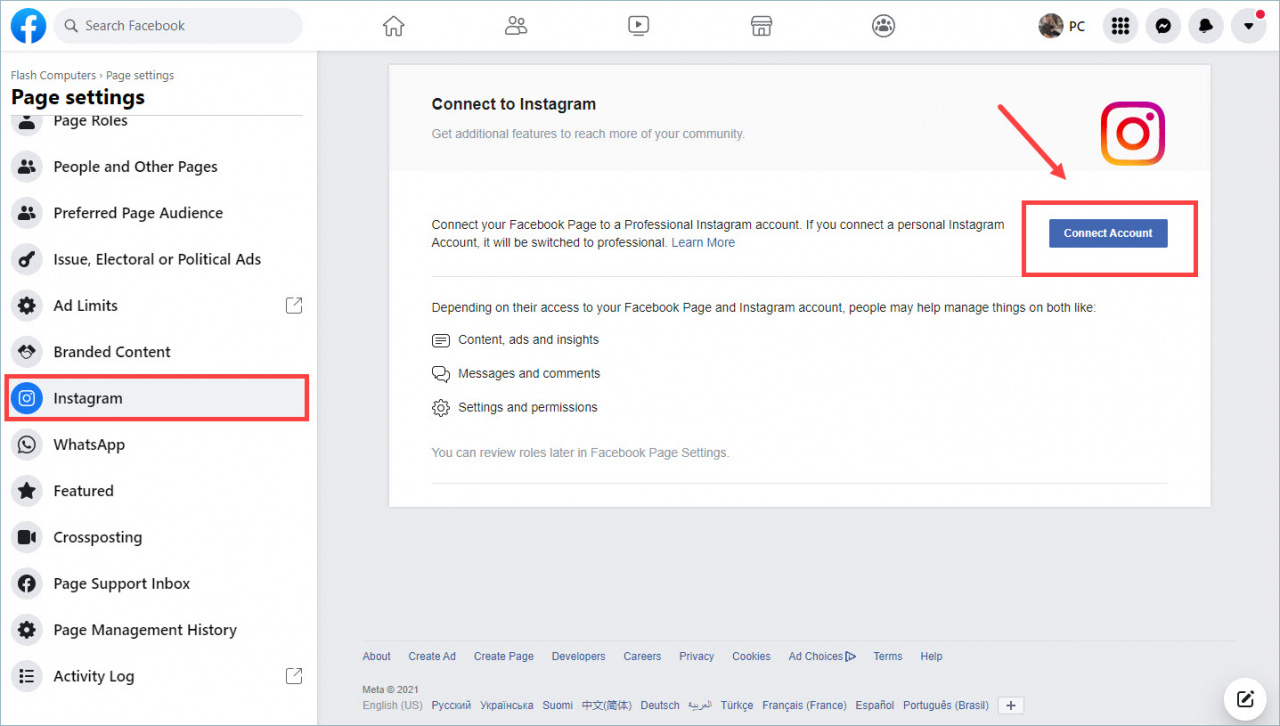Open the Friends icon in top bar
Screen dimensions: 1280x726
(x=516, y=26)
